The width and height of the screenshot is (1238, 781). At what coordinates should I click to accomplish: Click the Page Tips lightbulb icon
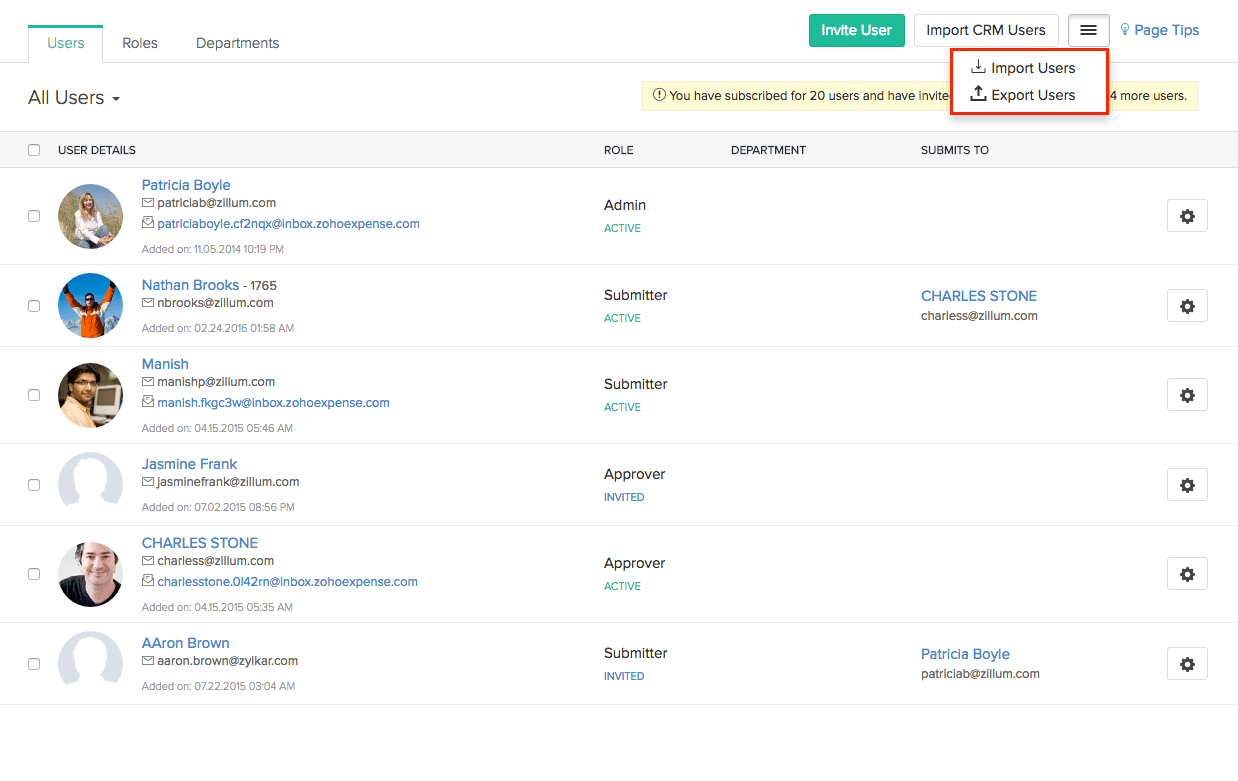click(x=1124, y=30)
